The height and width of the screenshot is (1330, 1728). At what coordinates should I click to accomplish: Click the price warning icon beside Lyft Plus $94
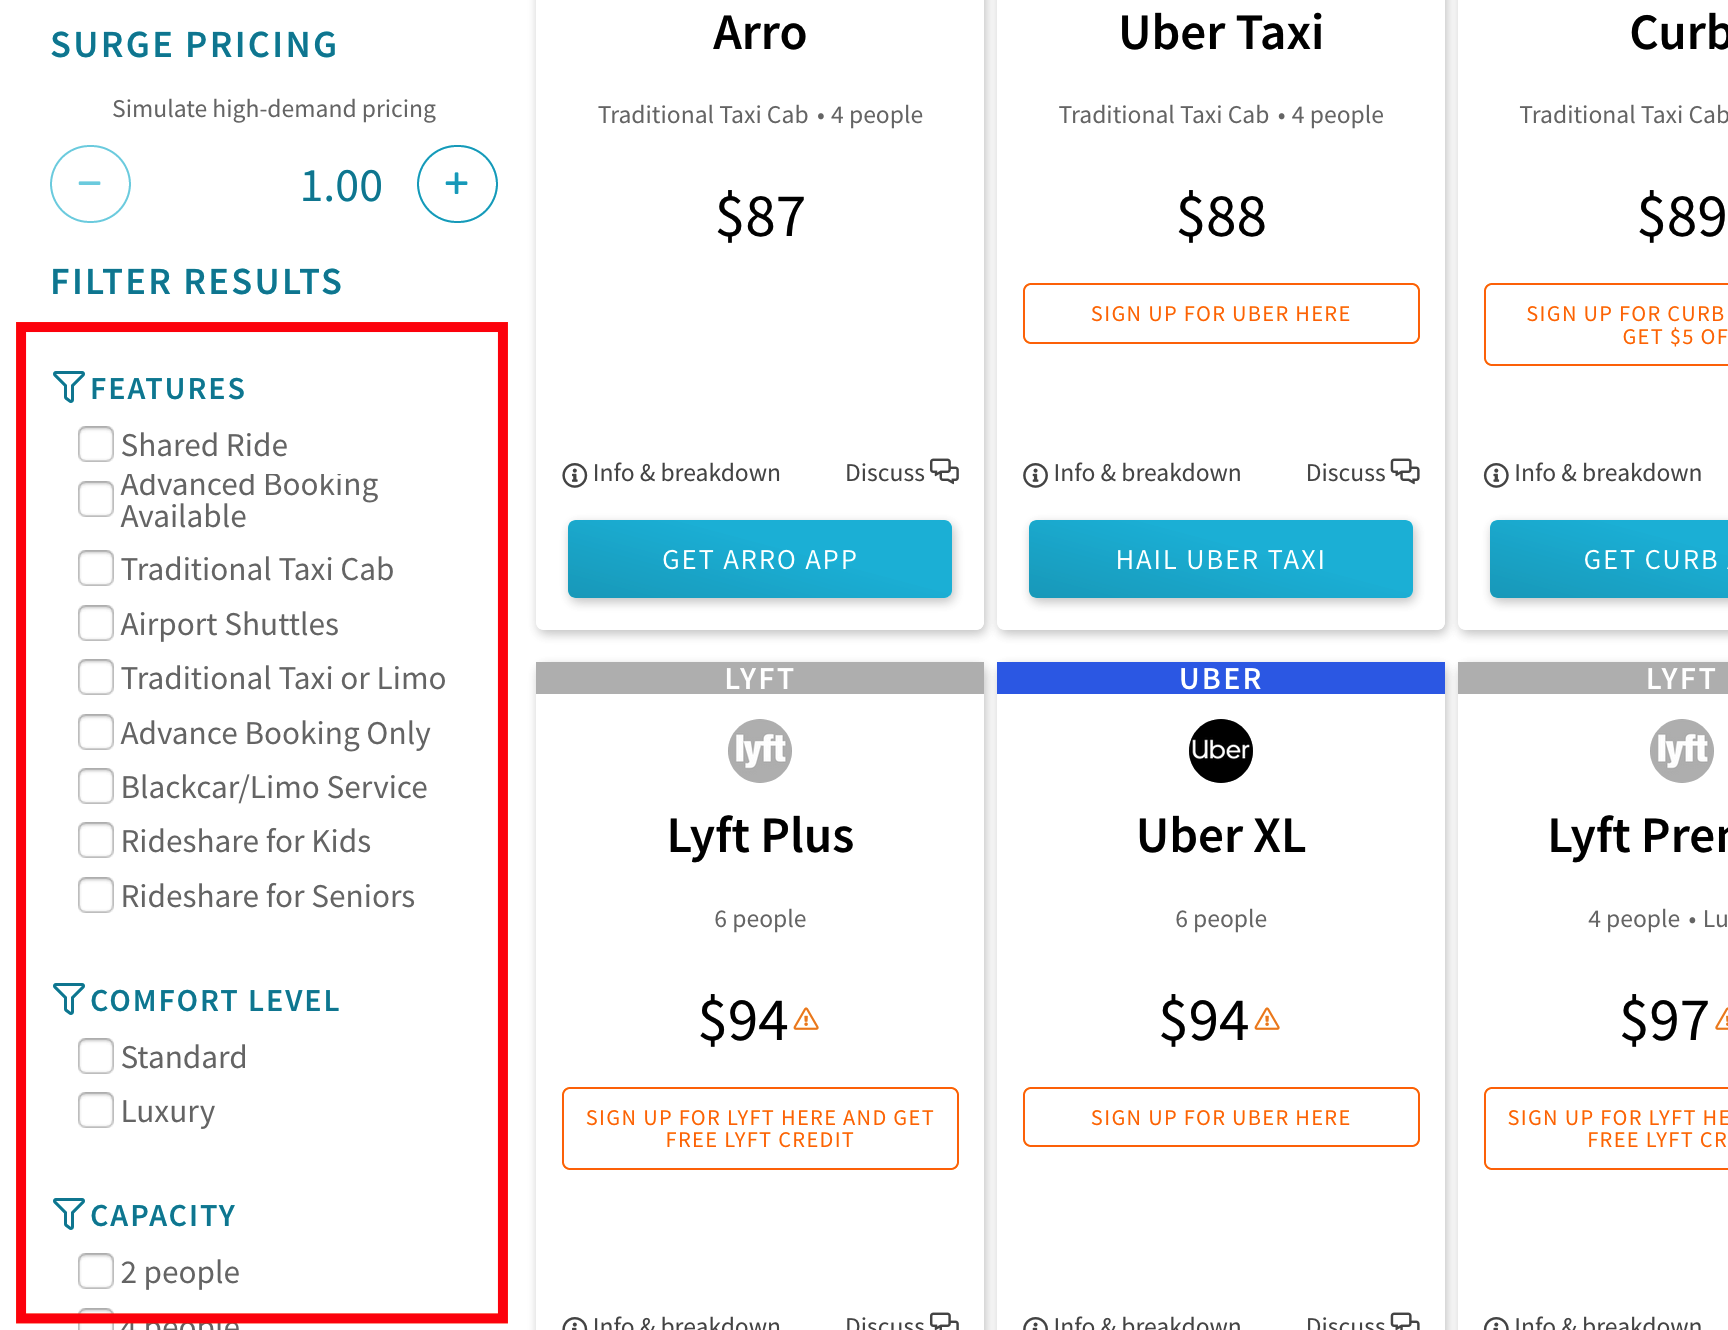click(x=806, y=1020)
